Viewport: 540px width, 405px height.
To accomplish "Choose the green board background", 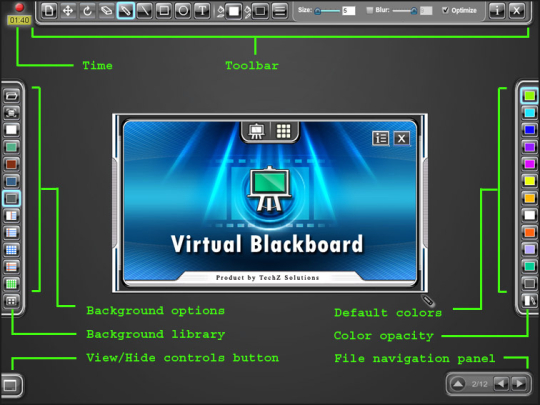I will (x=11, y=147).
